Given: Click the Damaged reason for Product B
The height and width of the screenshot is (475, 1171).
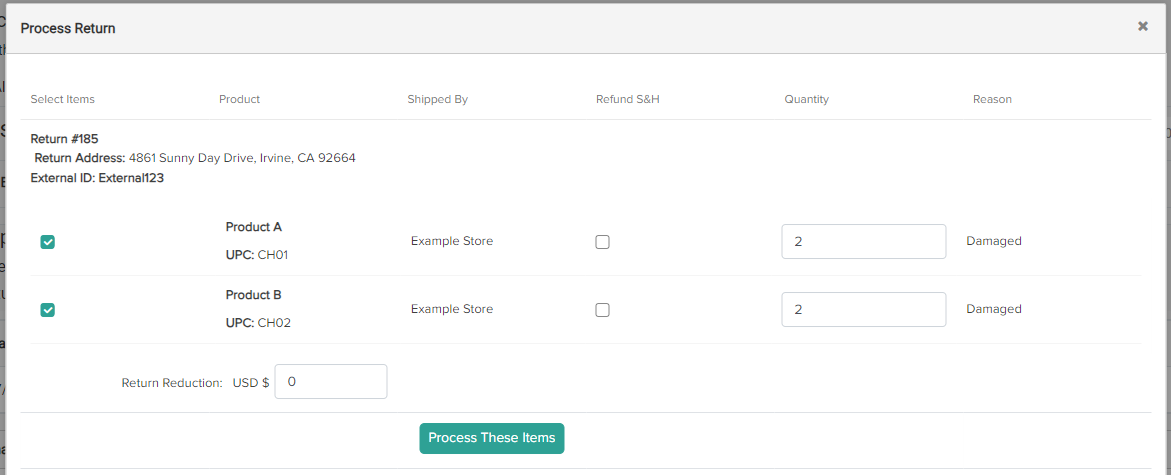Looking at the screenshot, I should pos(994,309).
